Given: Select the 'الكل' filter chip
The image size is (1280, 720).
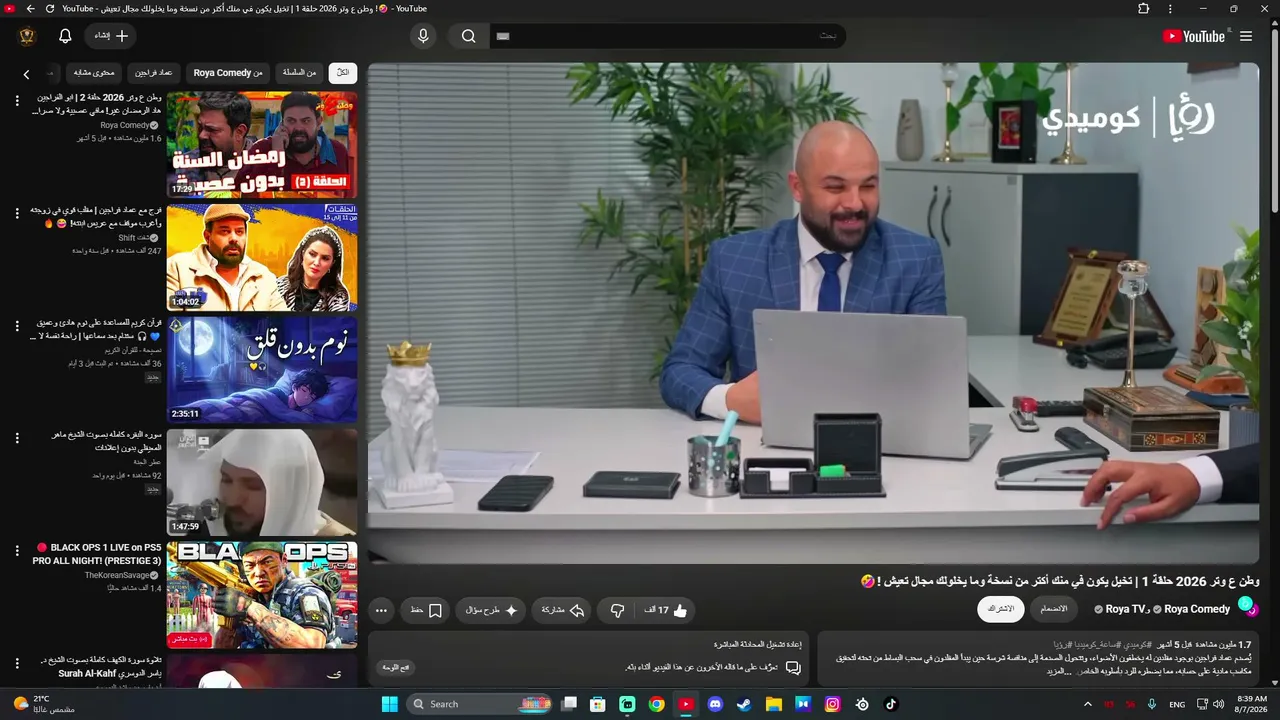Looking at the screenshot, I should 343,73.
